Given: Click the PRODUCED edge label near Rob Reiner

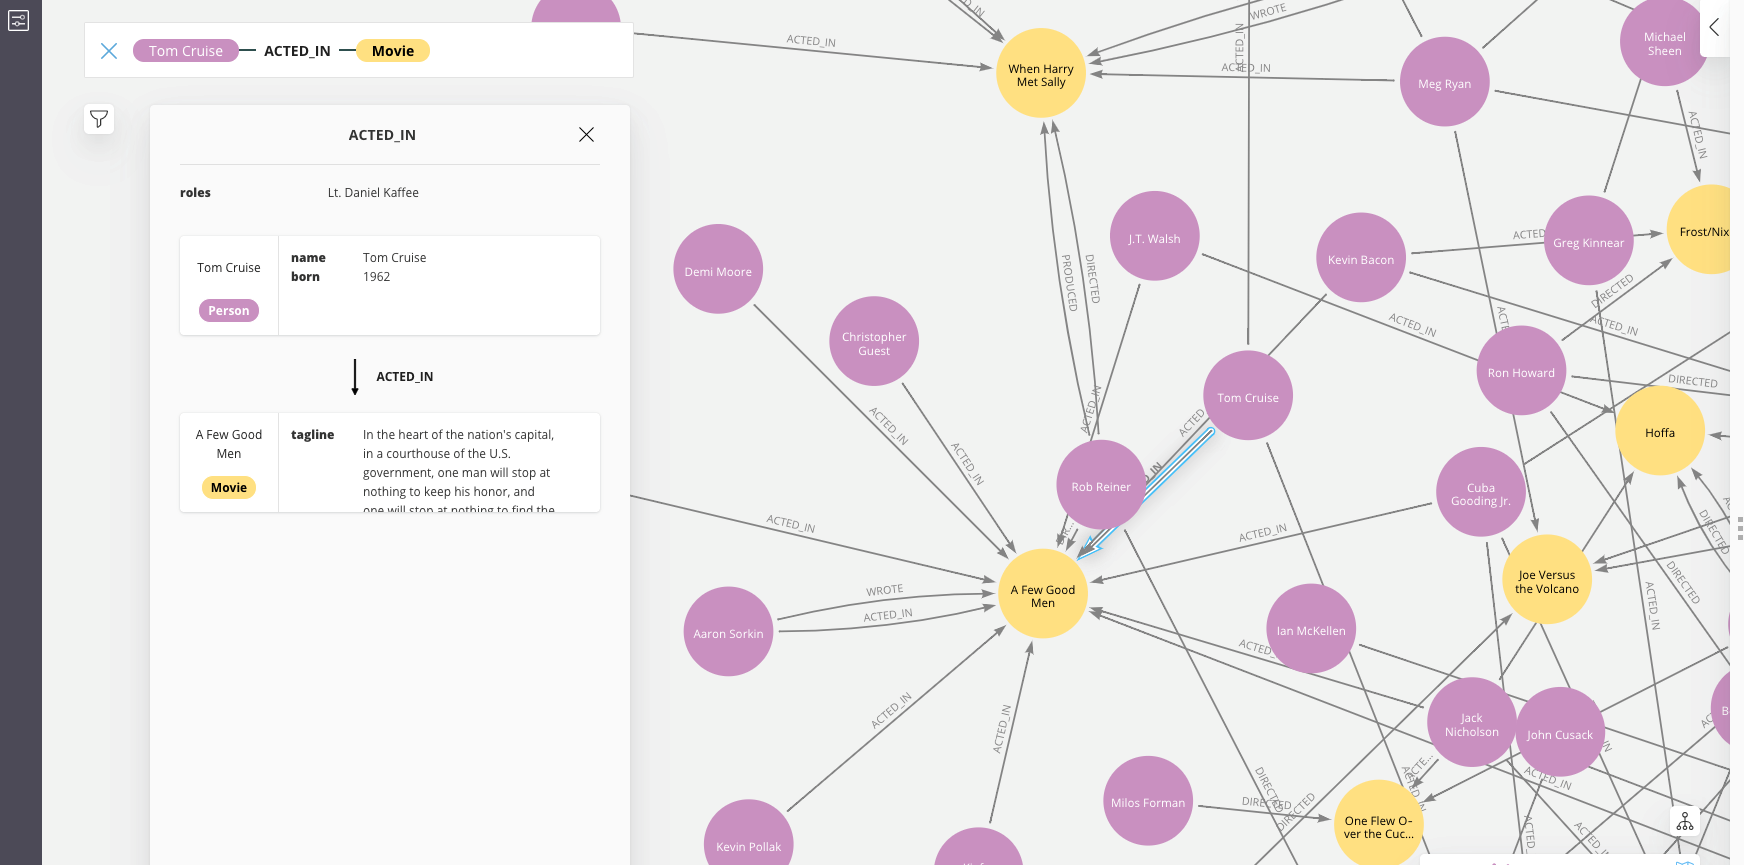Looking at the screenshot, I should click(x=1069, y=282).
